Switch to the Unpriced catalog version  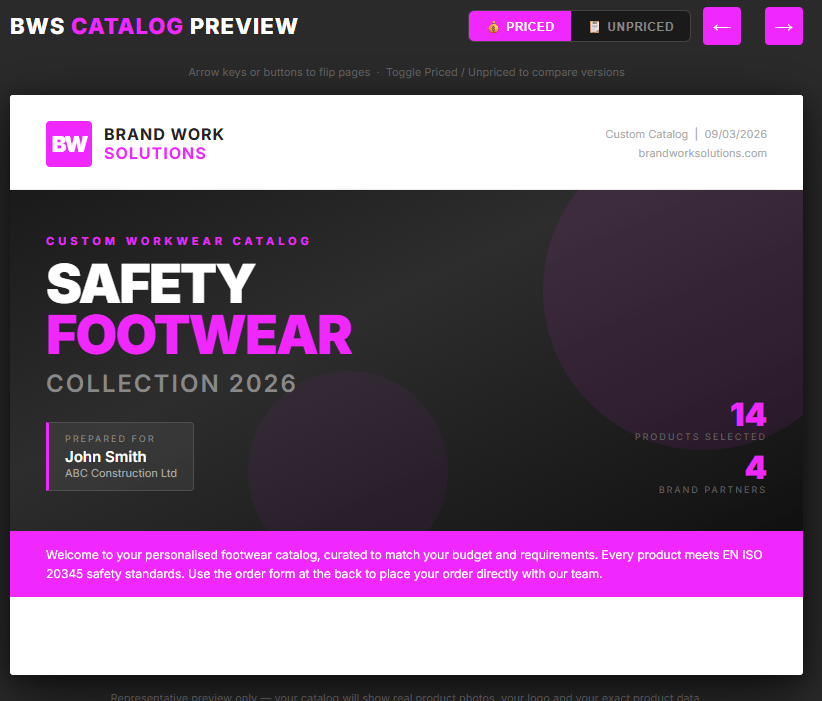[x=630, y=27]
